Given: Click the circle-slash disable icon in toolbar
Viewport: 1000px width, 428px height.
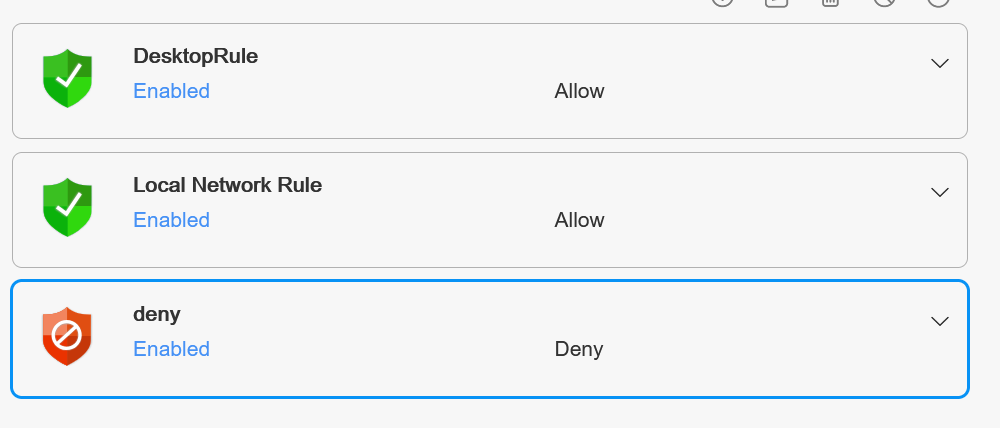Looking at the screenshot, I should point(884,2).
